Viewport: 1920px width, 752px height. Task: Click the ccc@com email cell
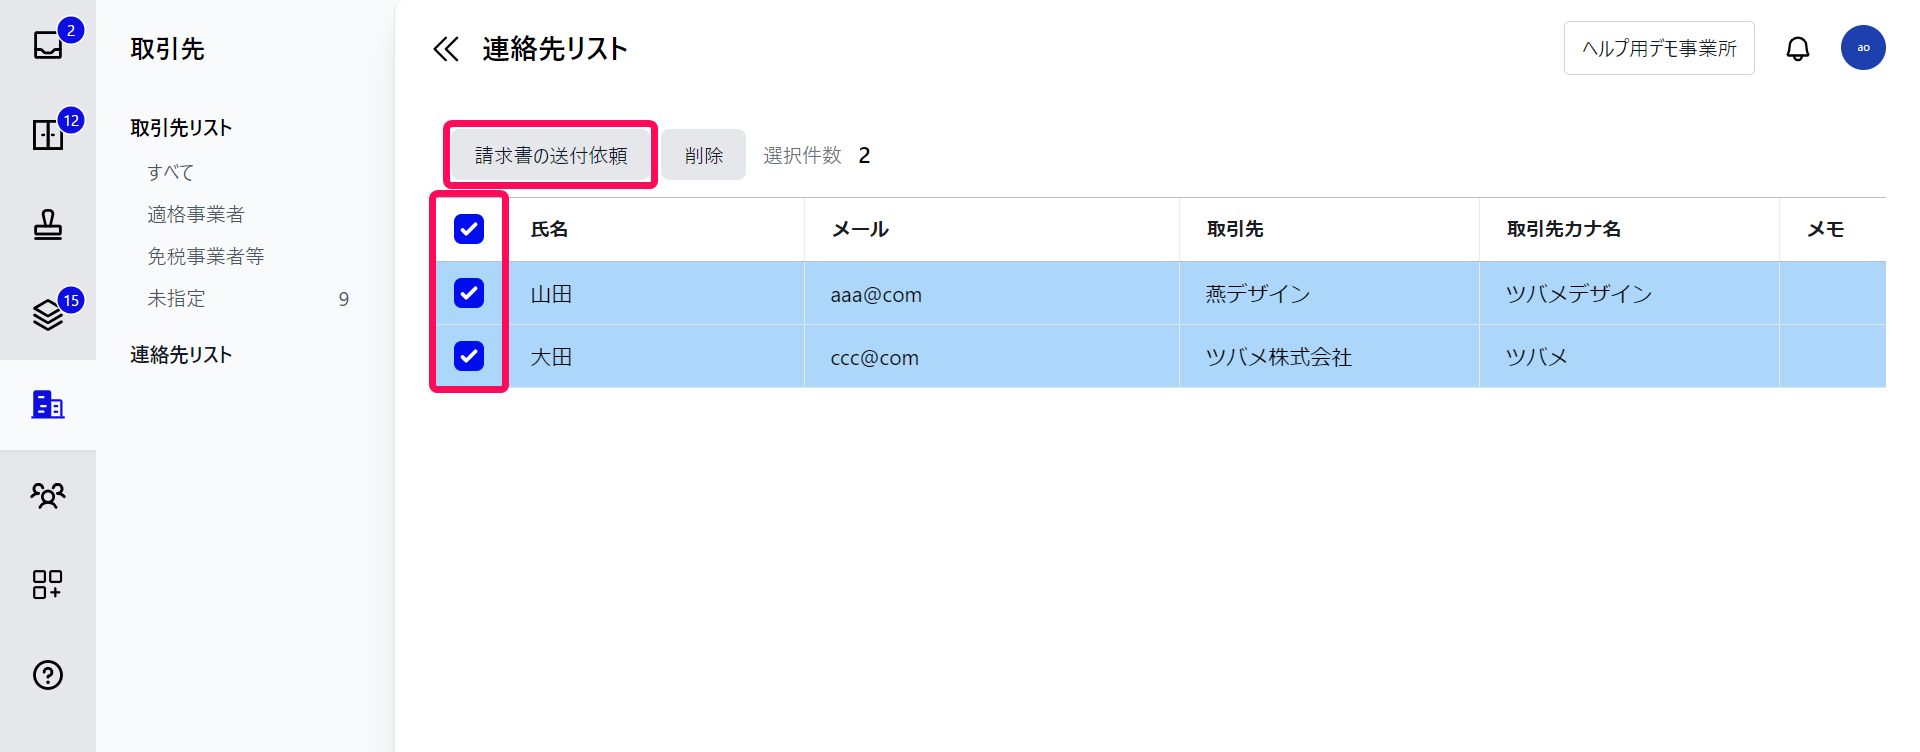point(992,357)
